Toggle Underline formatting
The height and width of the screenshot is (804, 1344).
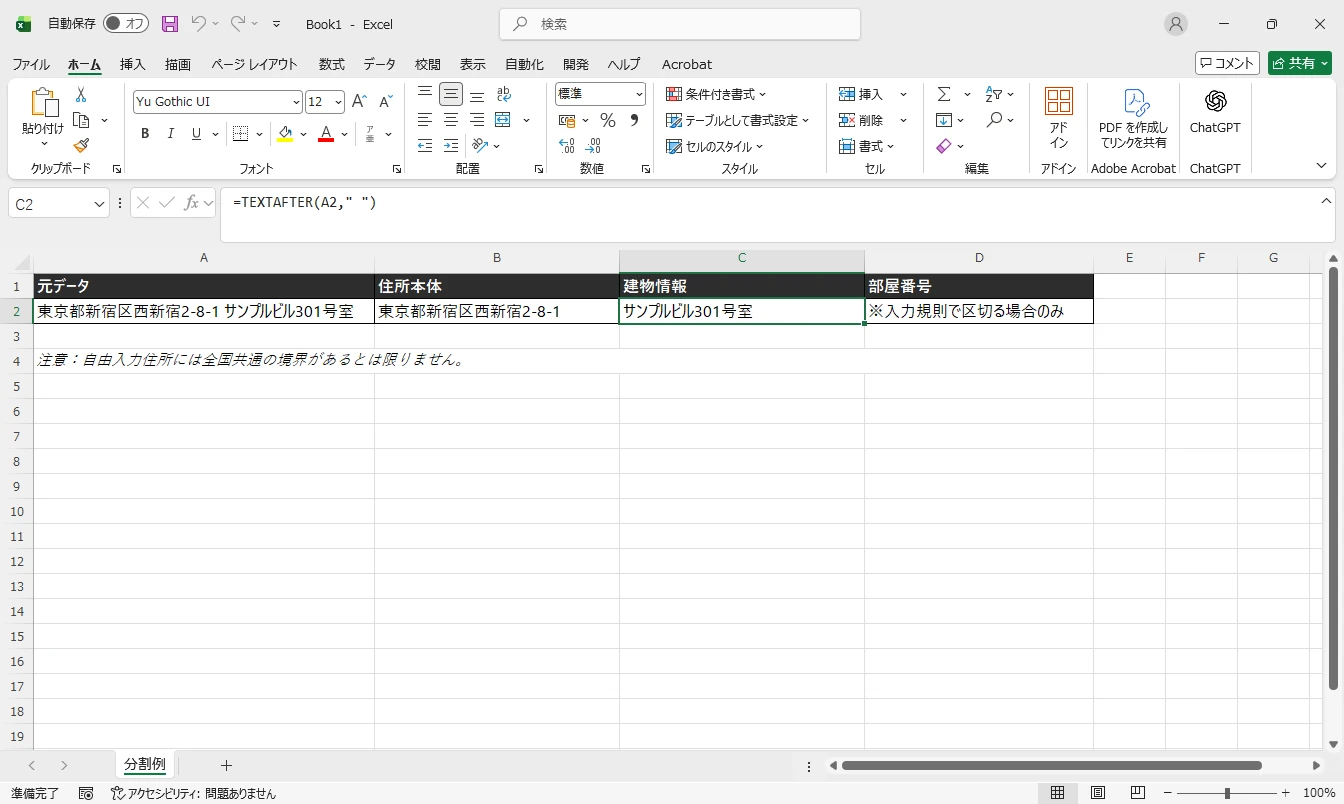[197, 134]
